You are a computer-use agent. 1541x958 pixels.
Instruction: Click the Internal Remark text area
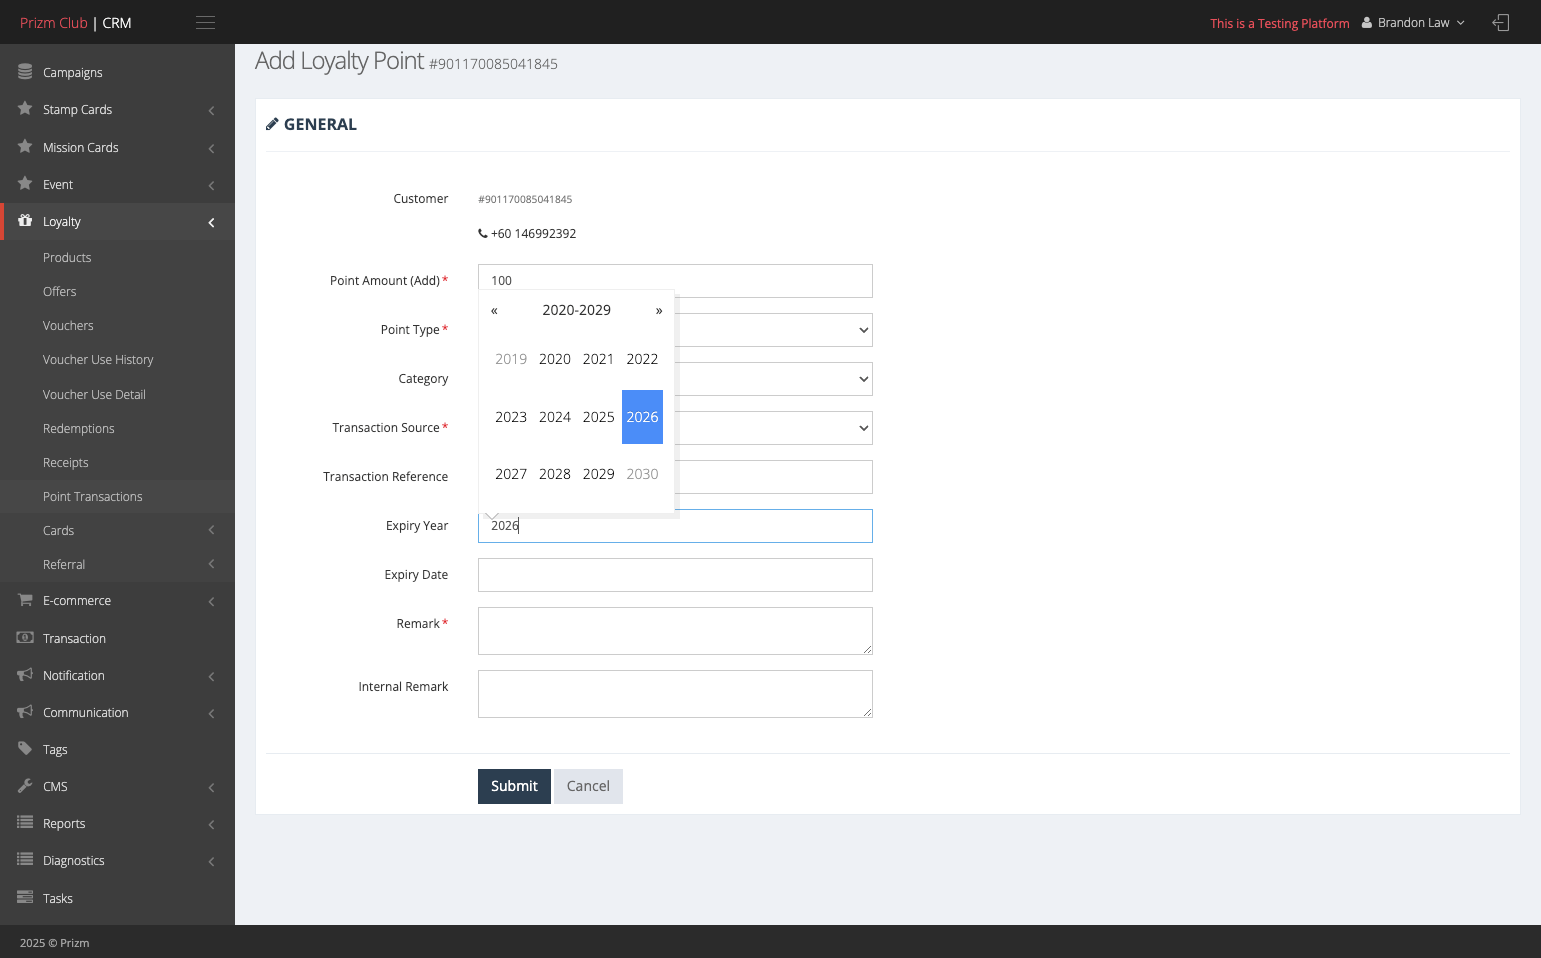pyautogui.click(x=675, y=694)
